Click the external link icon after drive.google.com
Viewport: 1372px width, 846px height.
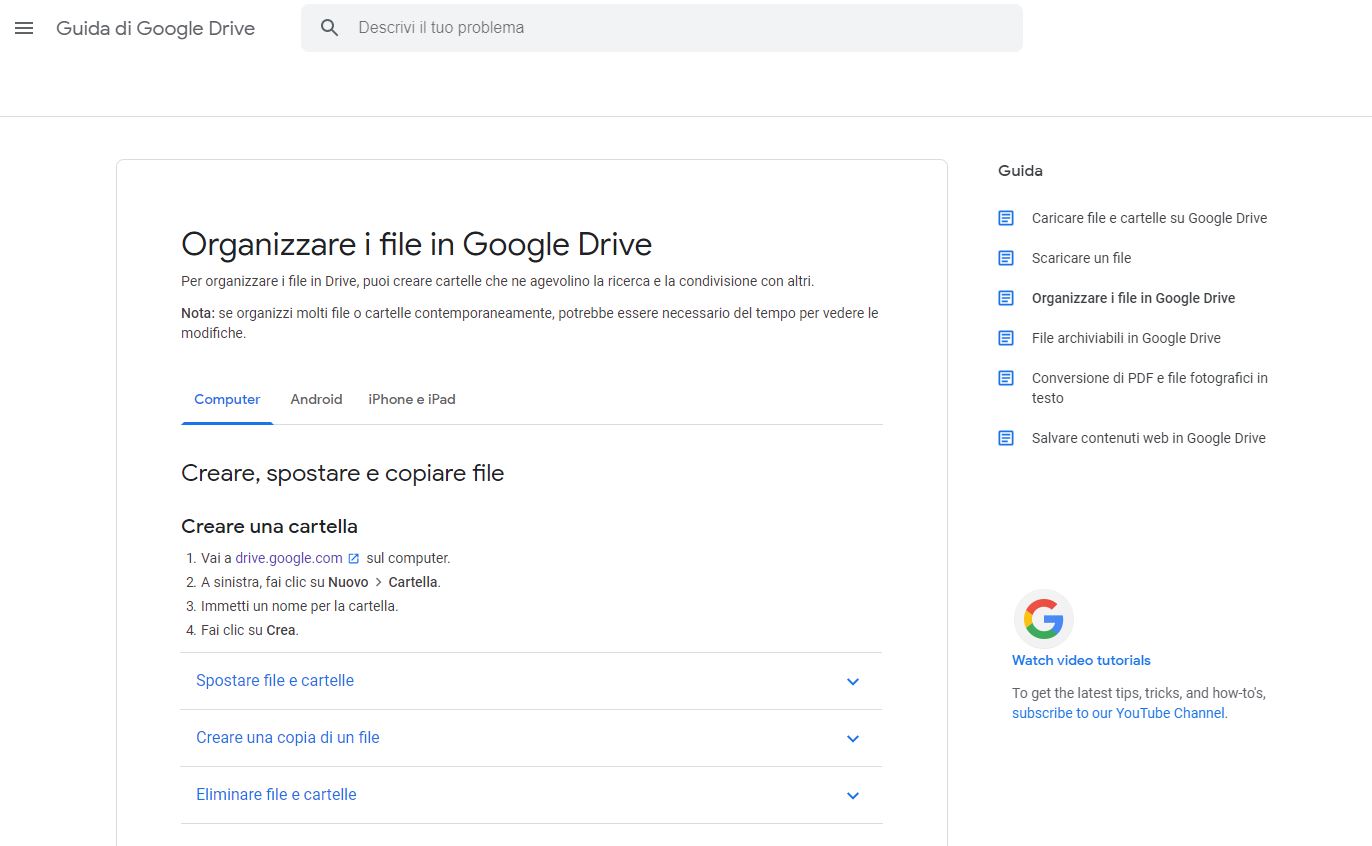click(x=353, y=559)
